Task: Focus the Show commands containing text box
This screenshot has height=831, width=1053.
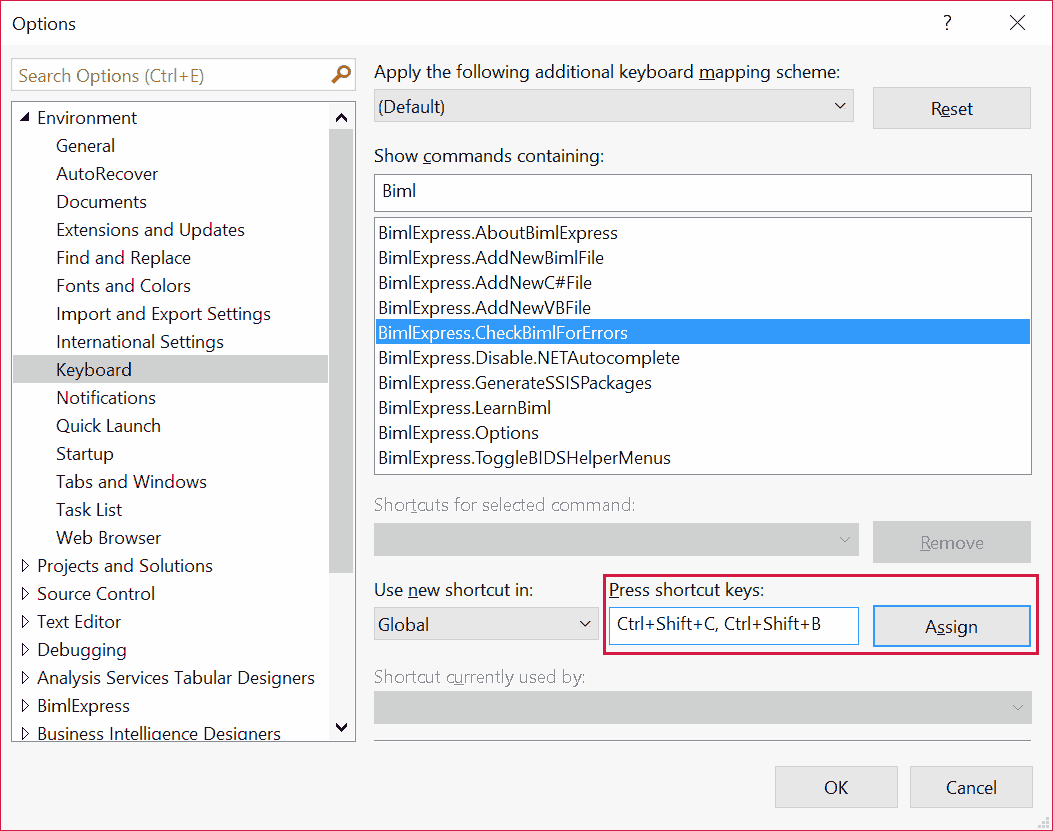Action: point(702,191)
